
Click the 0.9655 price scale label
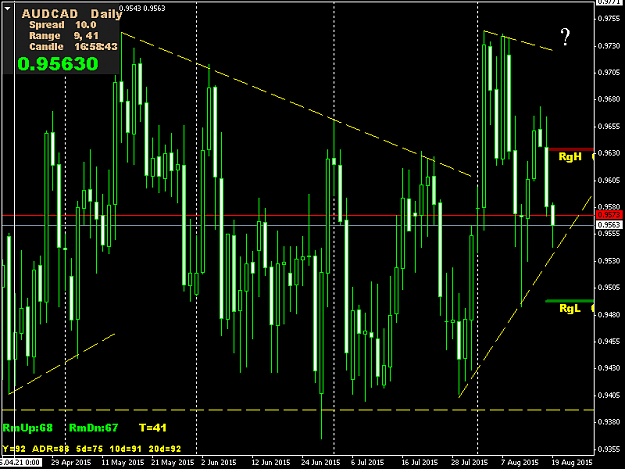tap(609, 126)
